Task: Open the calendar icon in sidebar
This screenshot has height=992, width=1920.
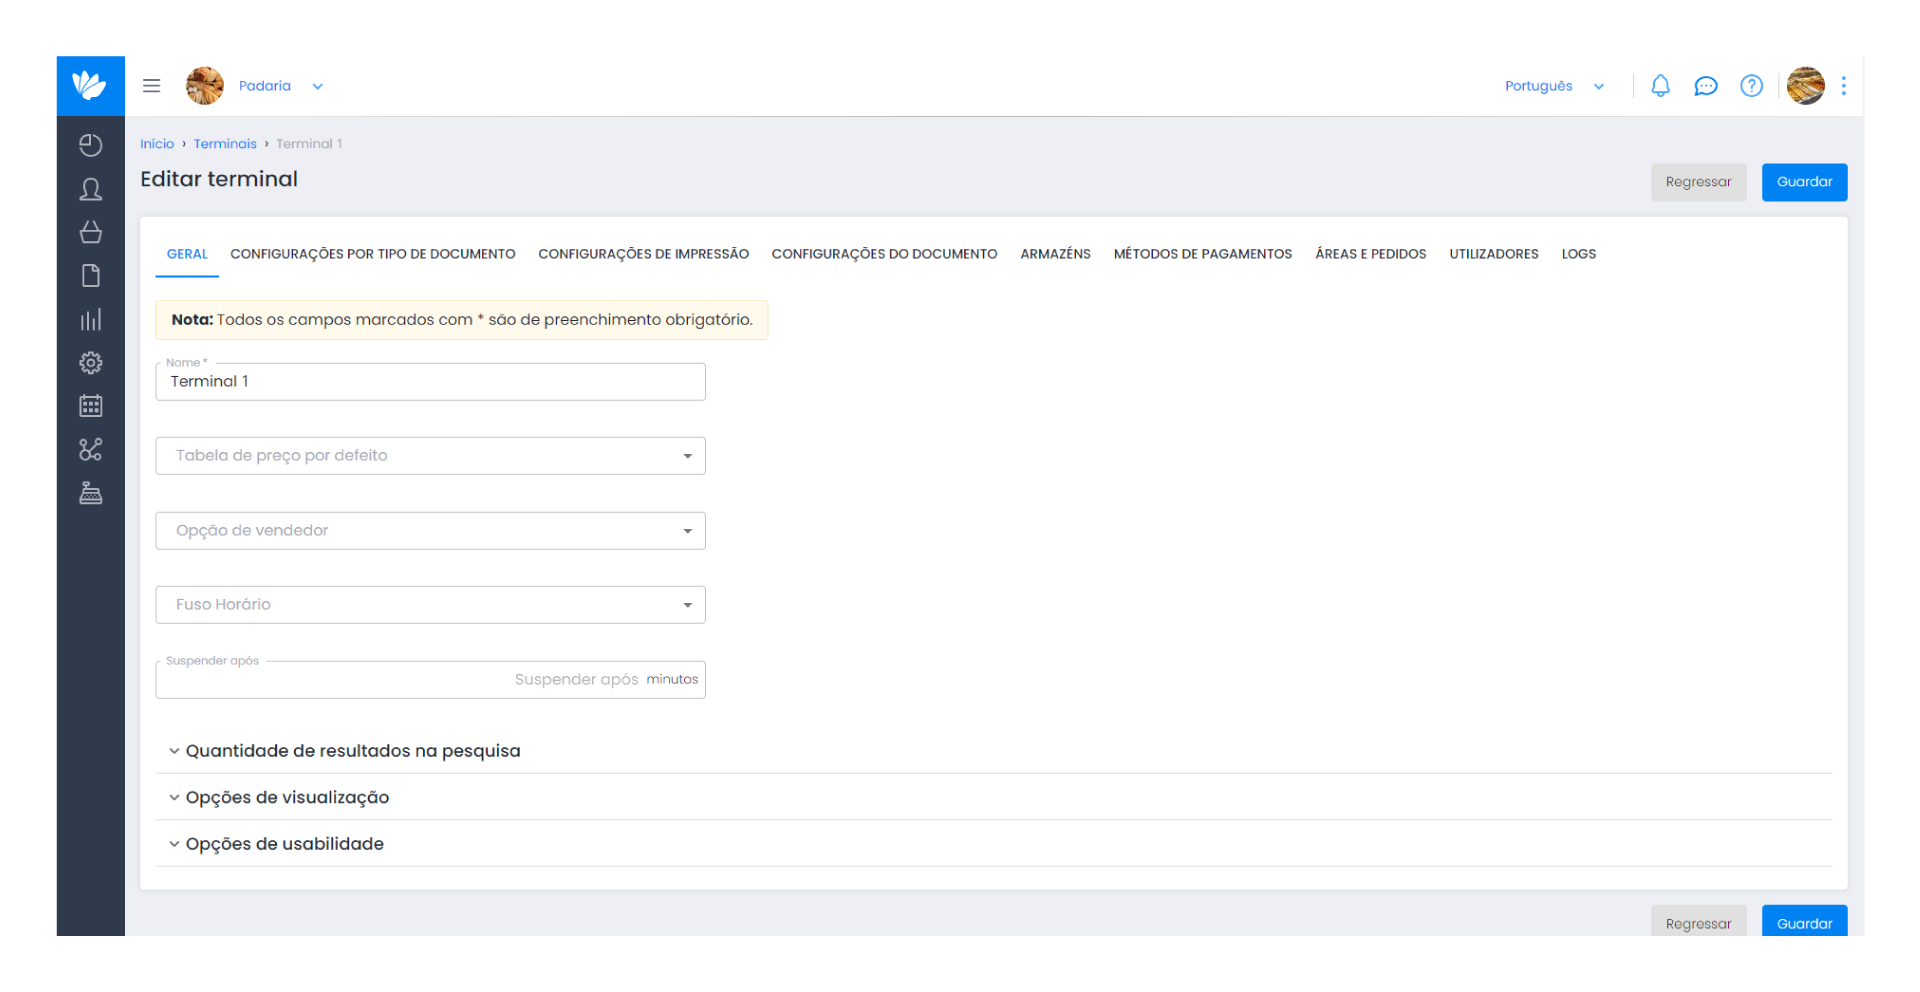Action: coord(91,406)
